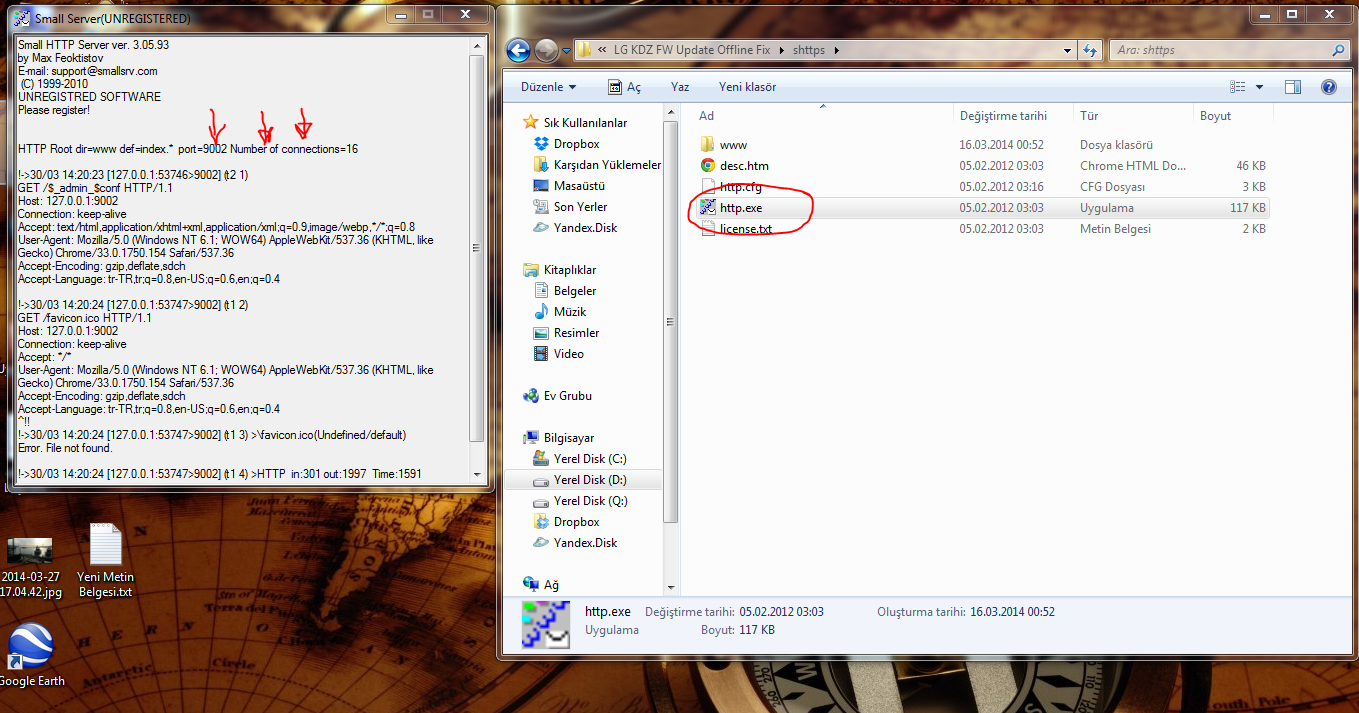This screenshot has height=713, width=1359.
Task: Click Small Server title bar icon
Action: (x=21, y=19)
